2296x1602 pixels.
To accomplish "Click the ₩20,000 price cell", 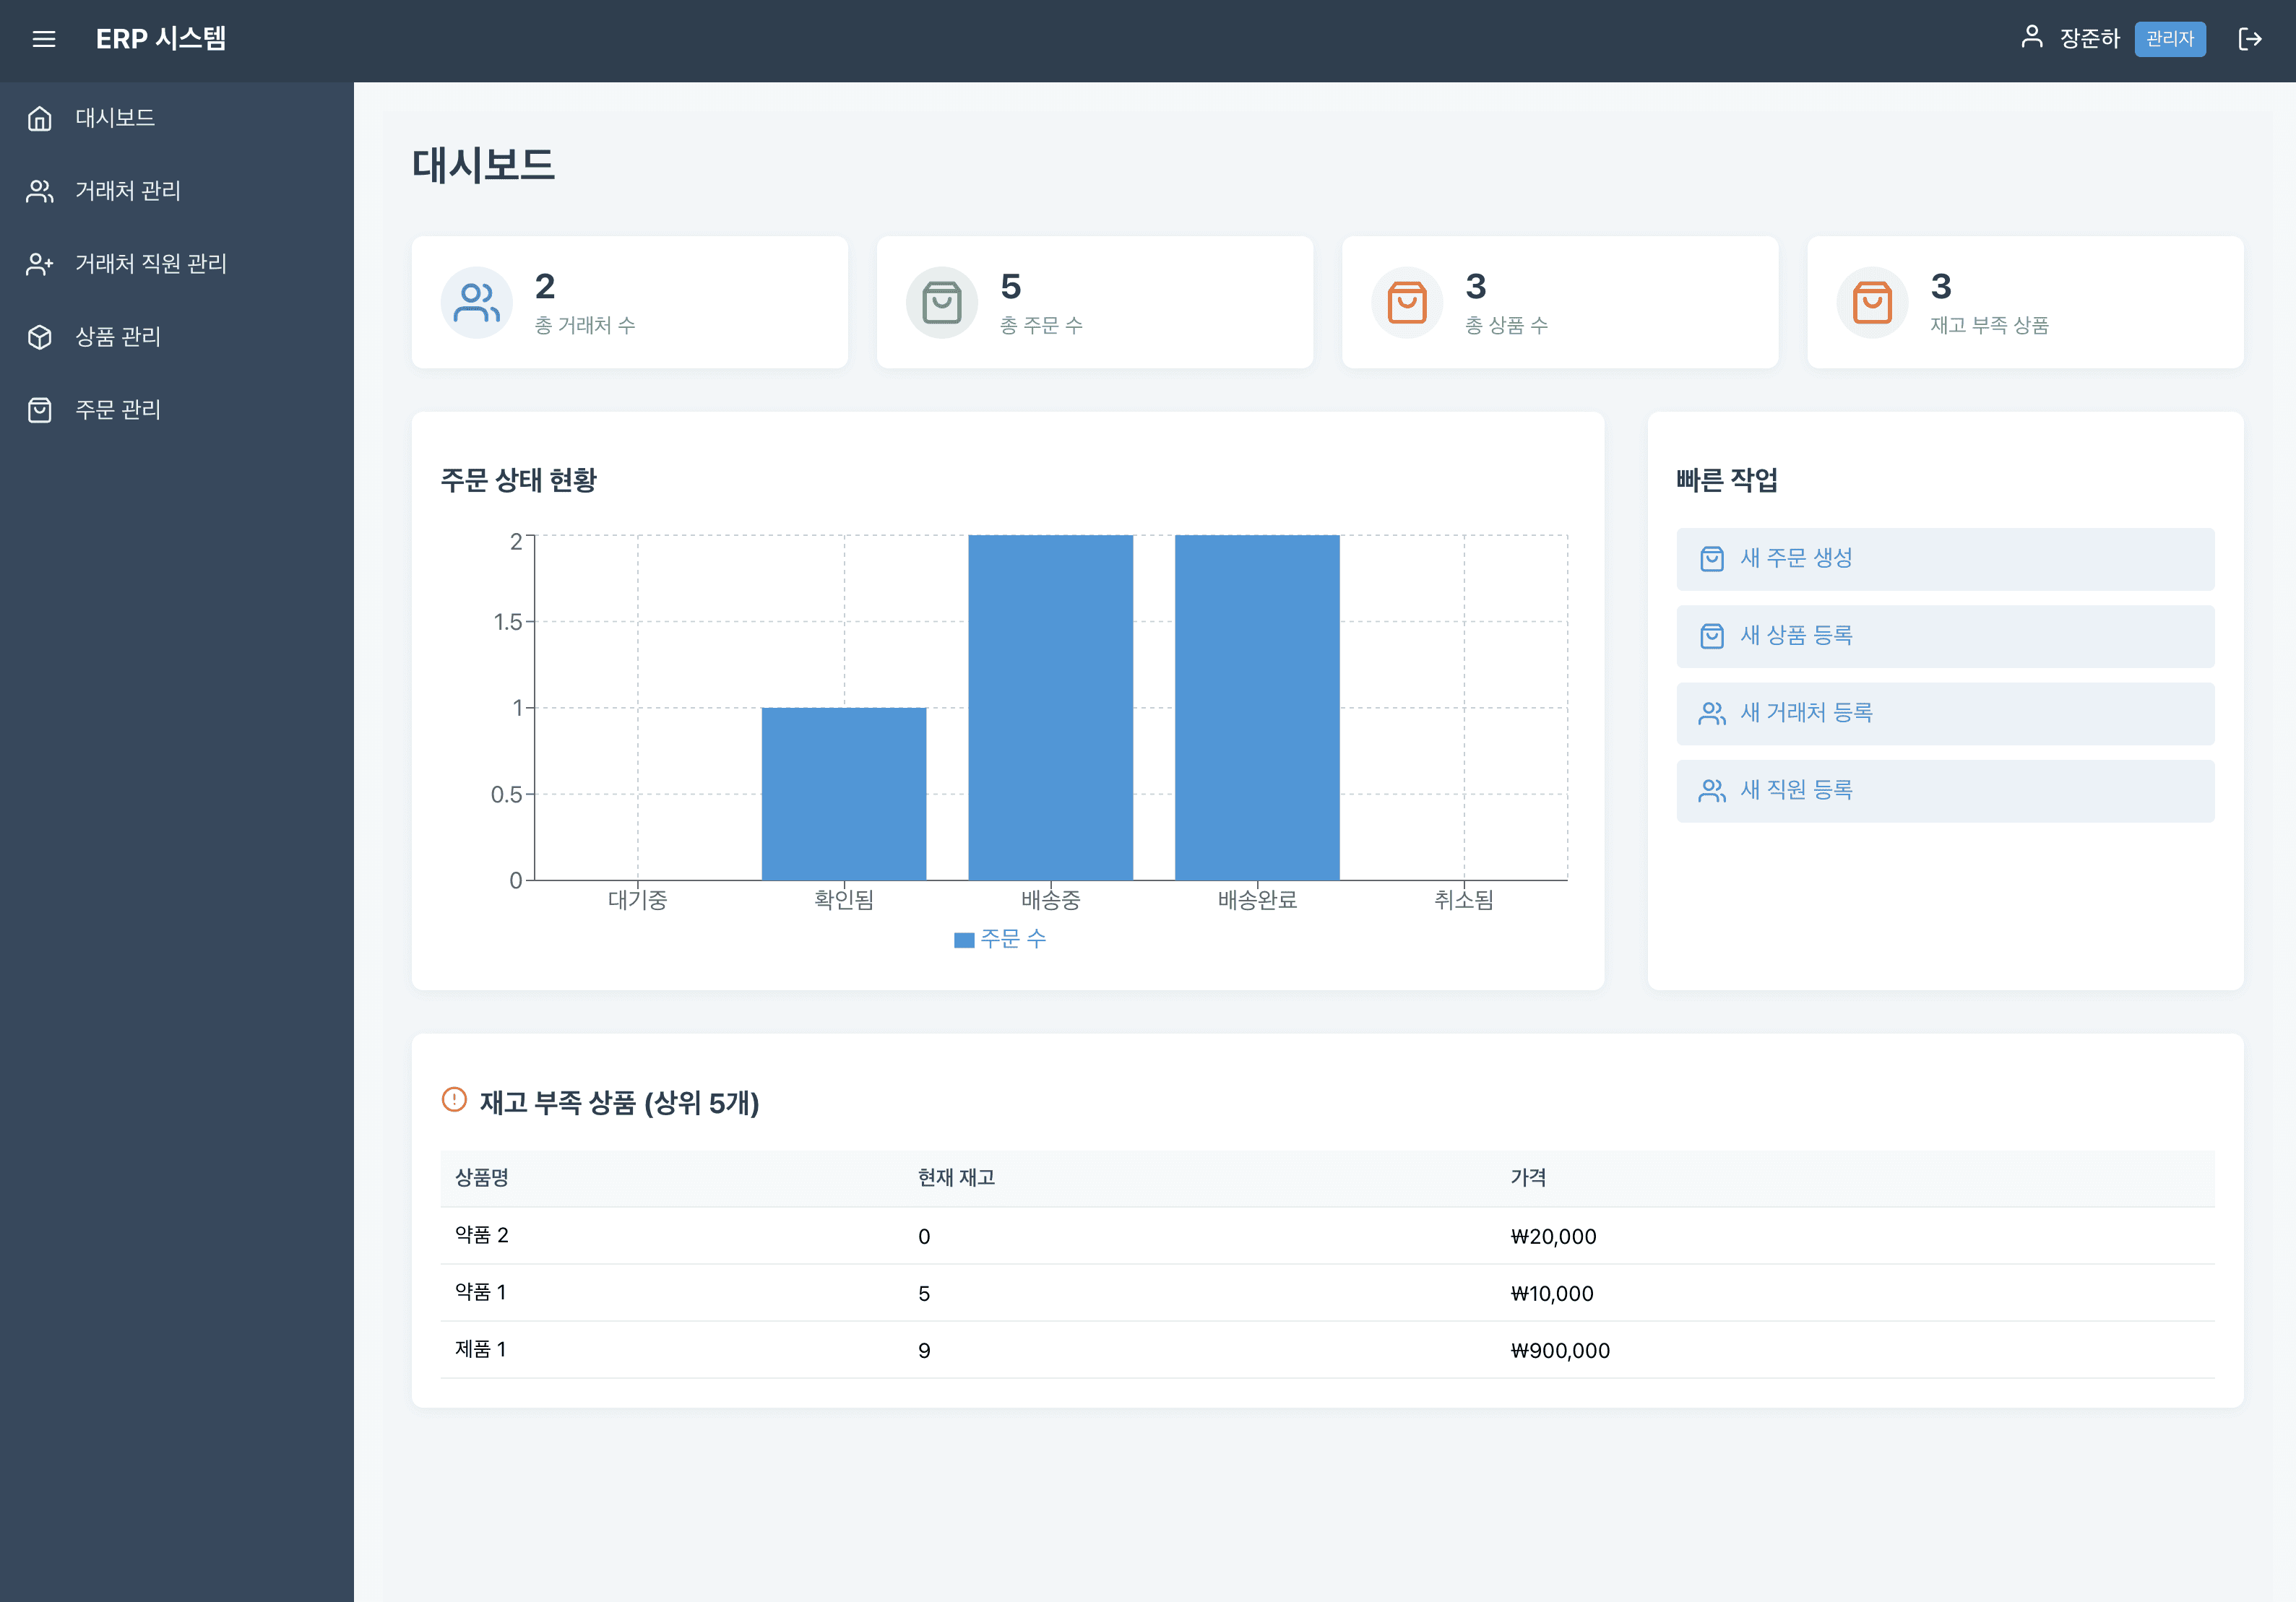I will [x=1553, y=1236].
